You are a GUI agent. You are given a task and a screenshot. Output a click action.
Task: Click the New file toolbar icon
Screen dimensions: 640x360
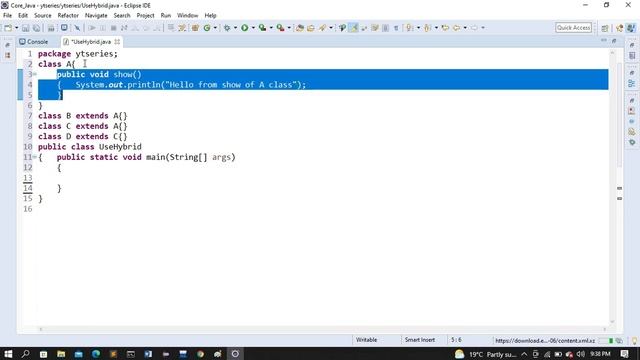(x=8, y=28)
